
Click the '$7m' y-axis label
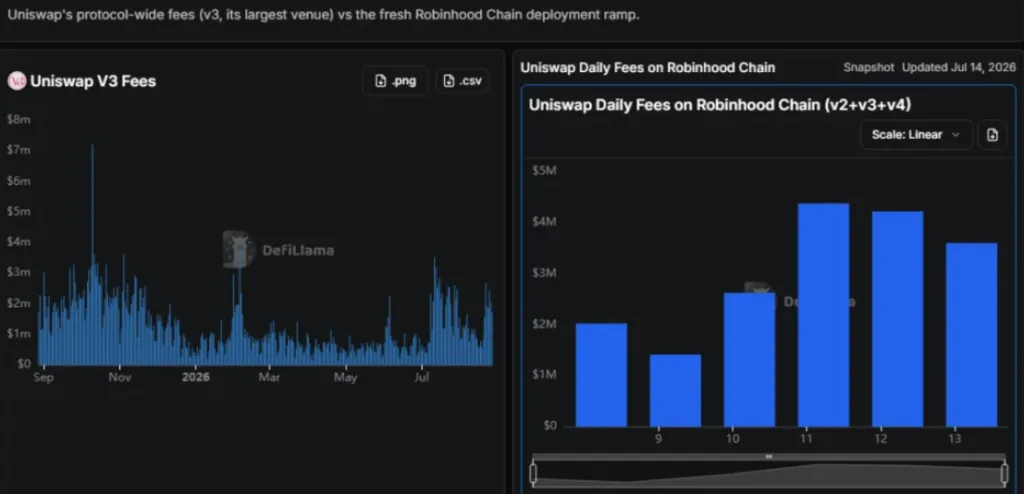[18, 150]
